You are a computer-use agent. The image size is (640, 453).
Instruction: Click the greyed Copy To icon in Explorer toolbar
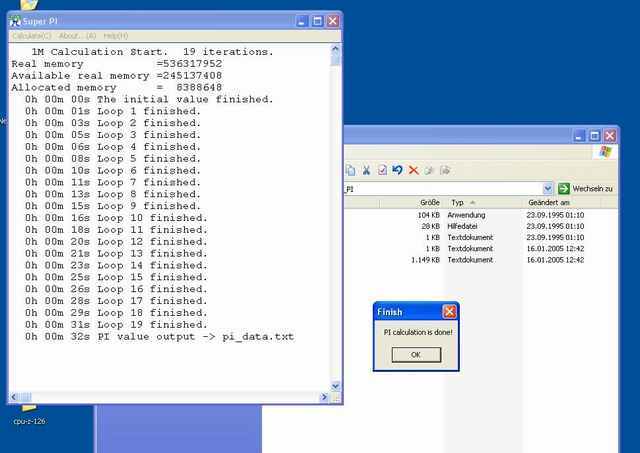pos(444,171)
